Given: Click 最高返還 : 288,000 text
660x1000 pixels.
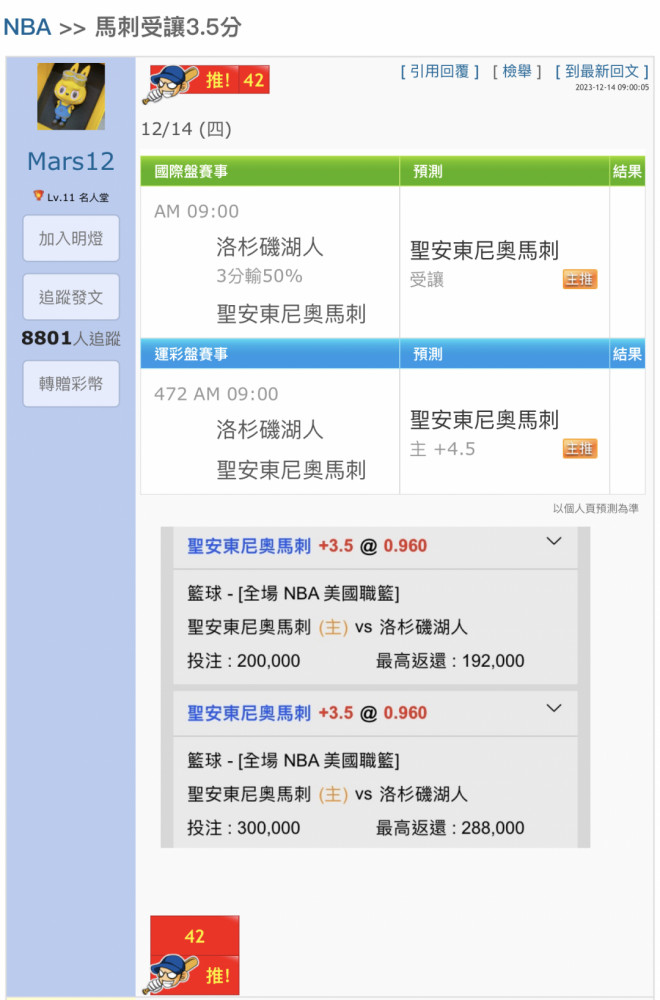Looking at the screenshot, I should 450,827.
